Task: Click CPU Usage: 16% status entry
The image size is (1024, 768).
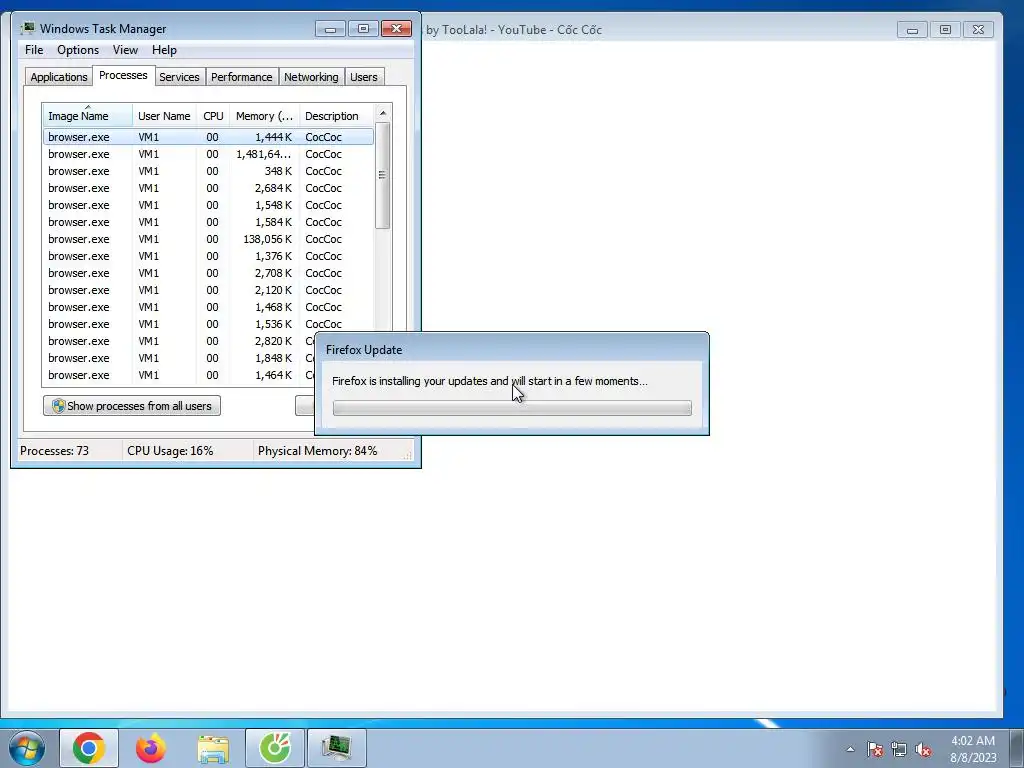Action: 170,451
